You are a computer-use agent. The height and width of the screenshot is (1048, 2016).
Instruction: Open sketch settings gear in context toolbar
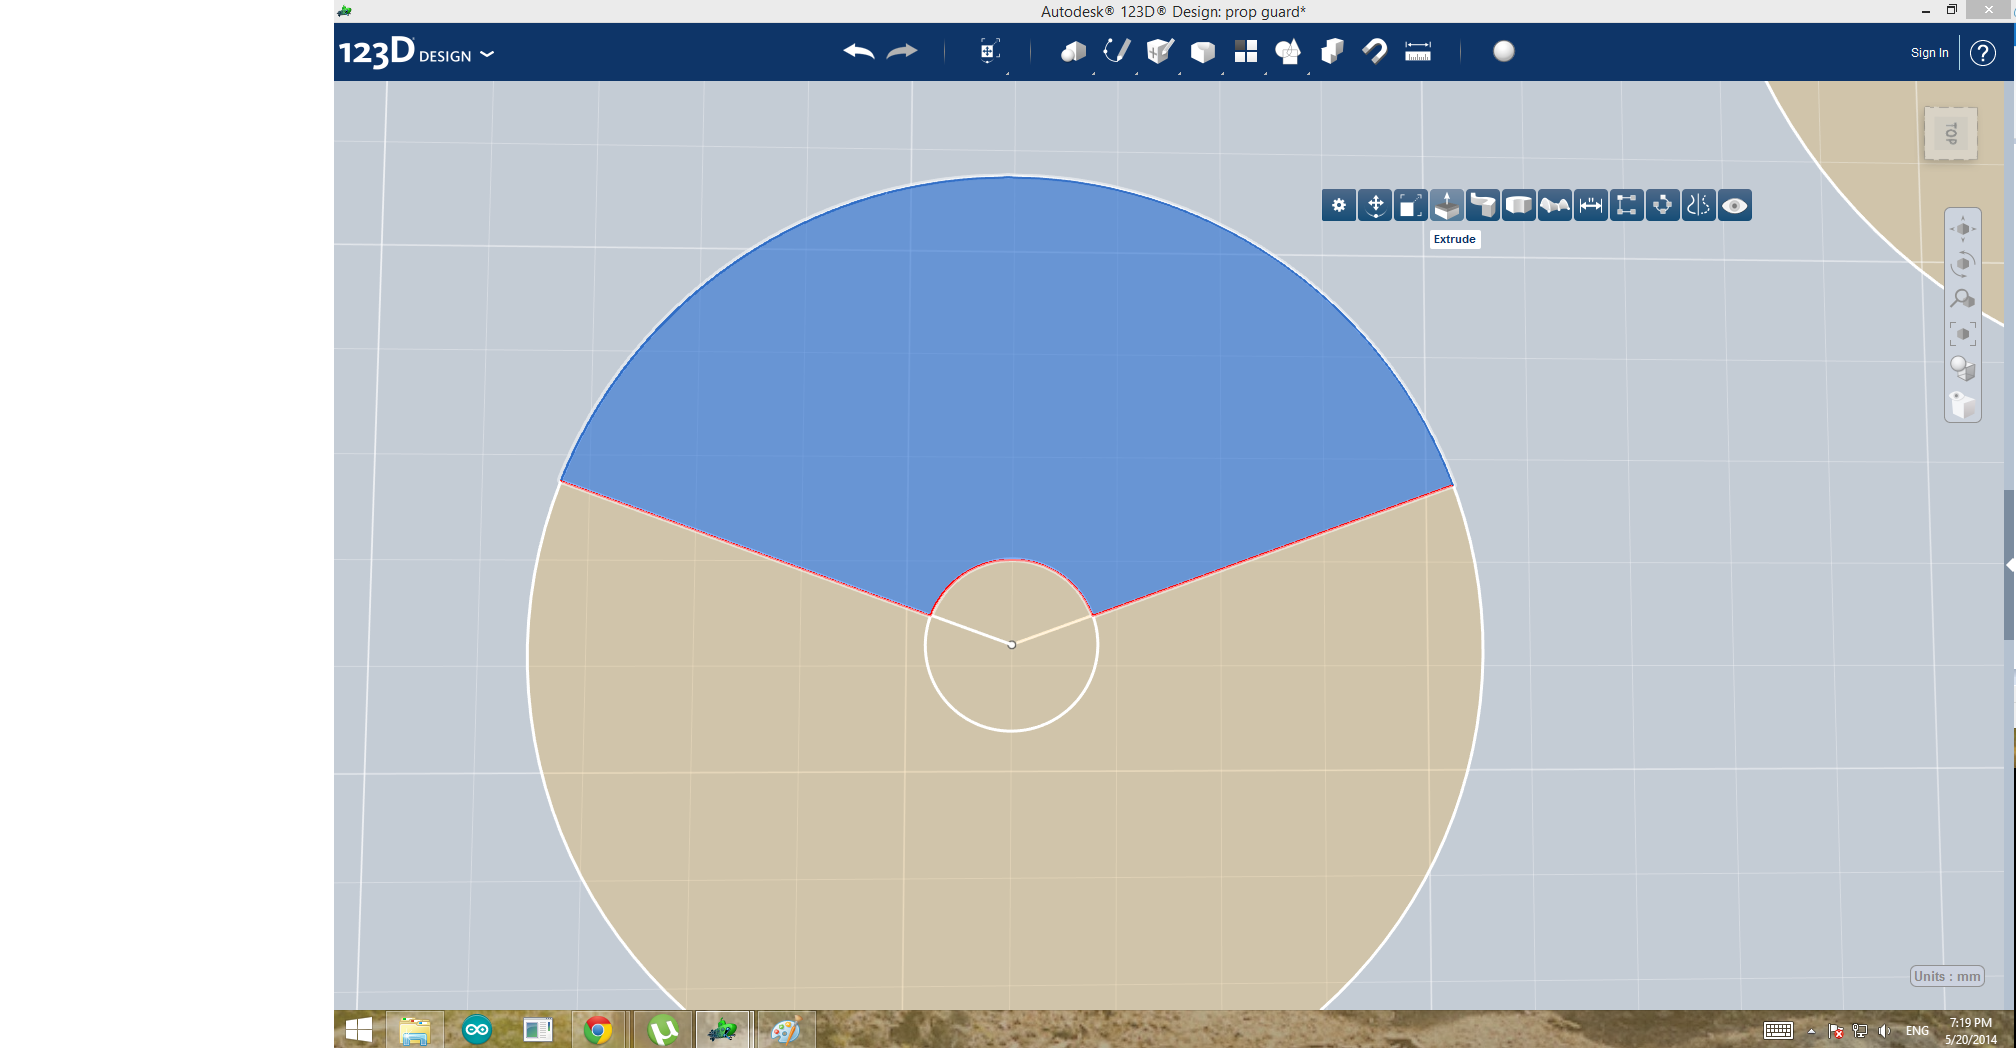point(1339,206)
